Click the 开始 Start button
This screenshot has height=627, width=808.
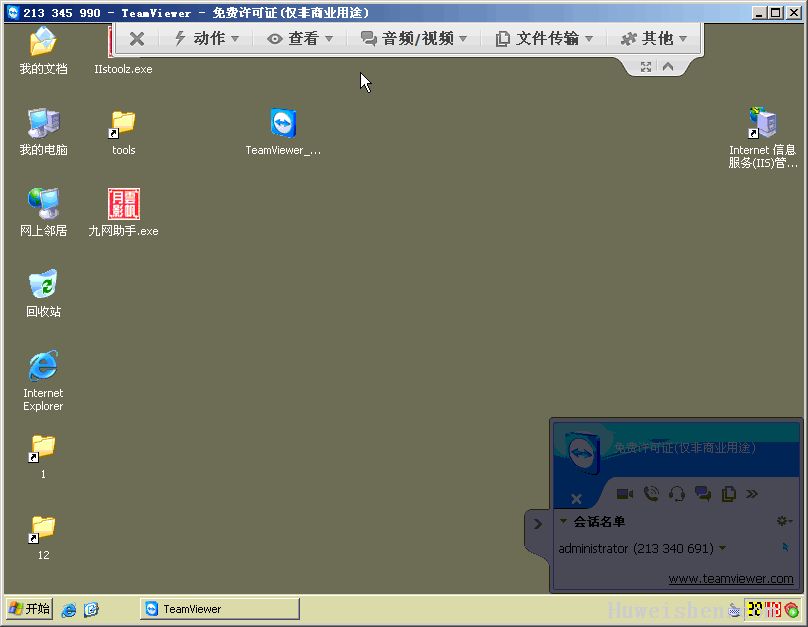pos(30,609)
